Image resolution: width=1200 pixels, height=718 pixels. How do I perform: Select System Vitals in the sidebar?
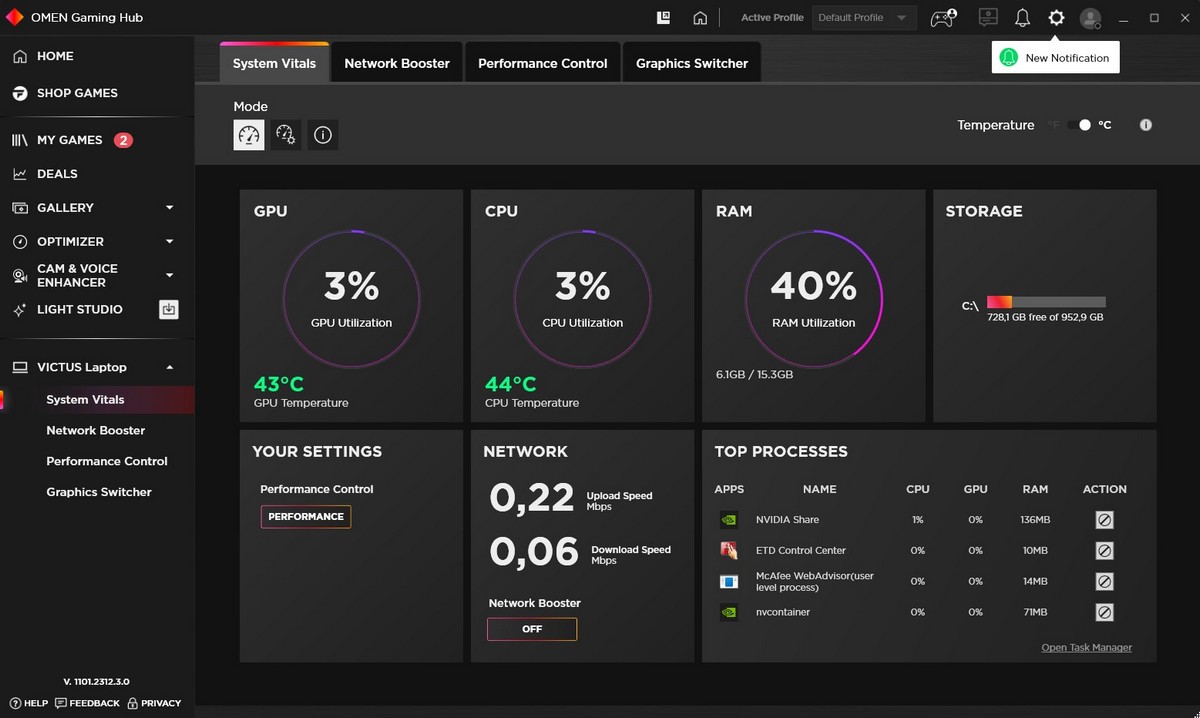pyautogui.click(x=85, y=399)
